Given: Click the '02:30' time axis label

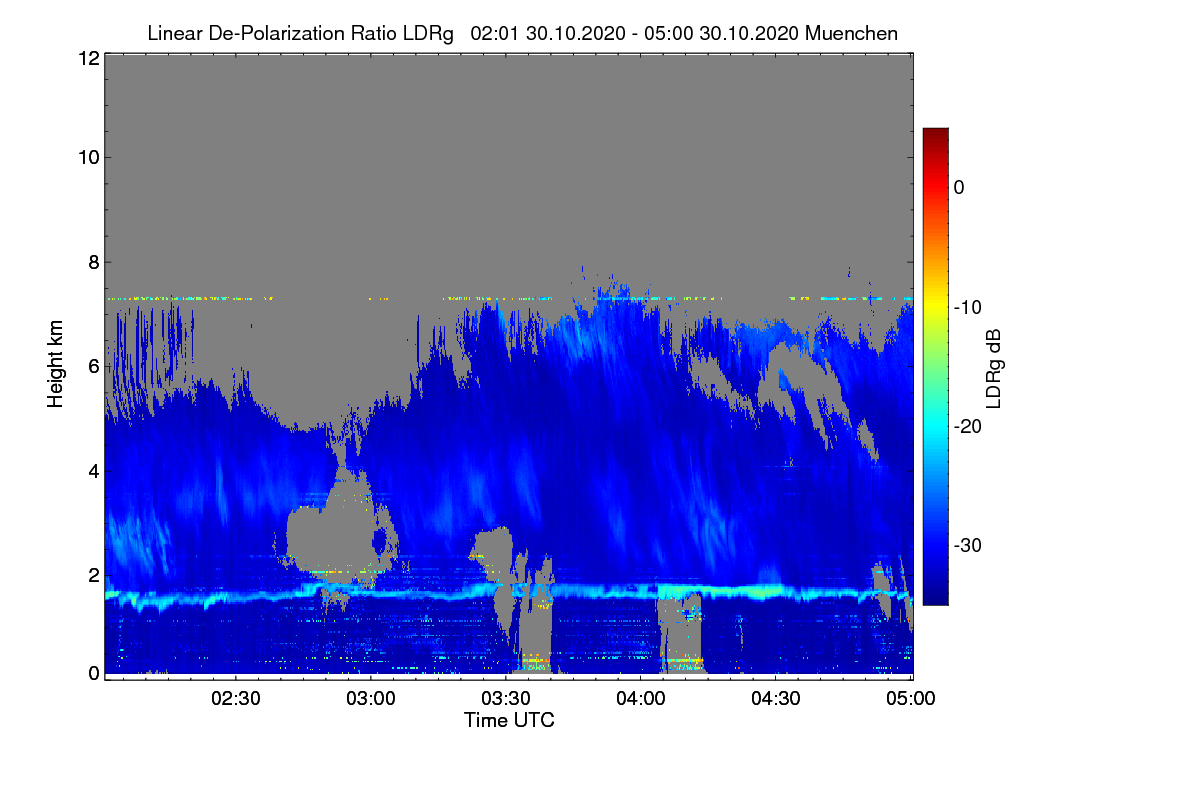Looking at the screenshot, I should (x=236, y=698).
